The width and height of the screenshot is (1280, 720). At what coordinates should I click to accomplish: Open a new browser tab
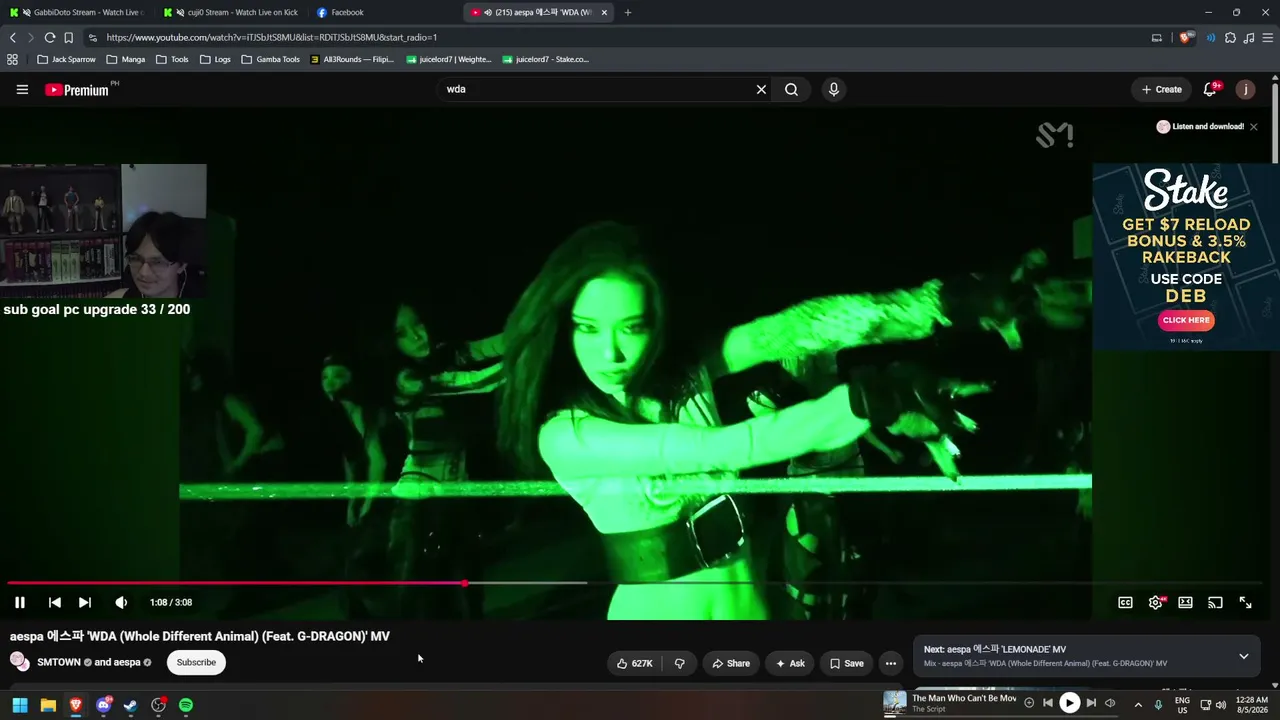tap(628, 12)
